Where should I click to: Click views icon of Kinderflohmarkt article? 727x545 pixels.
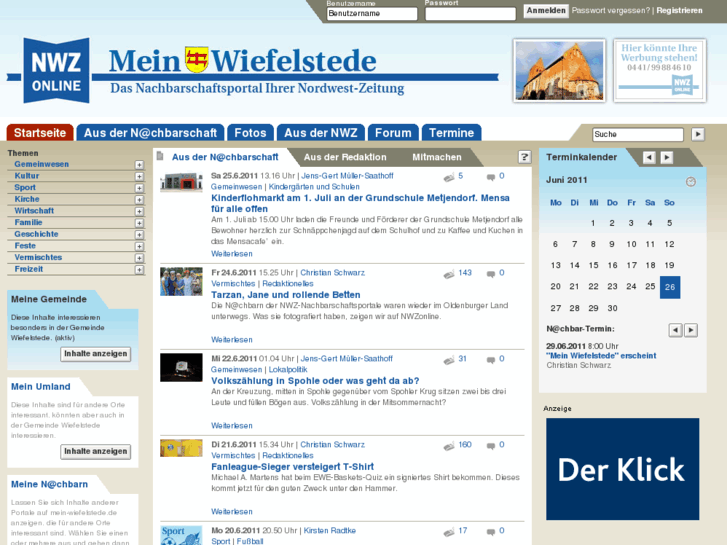pos(449,177)
